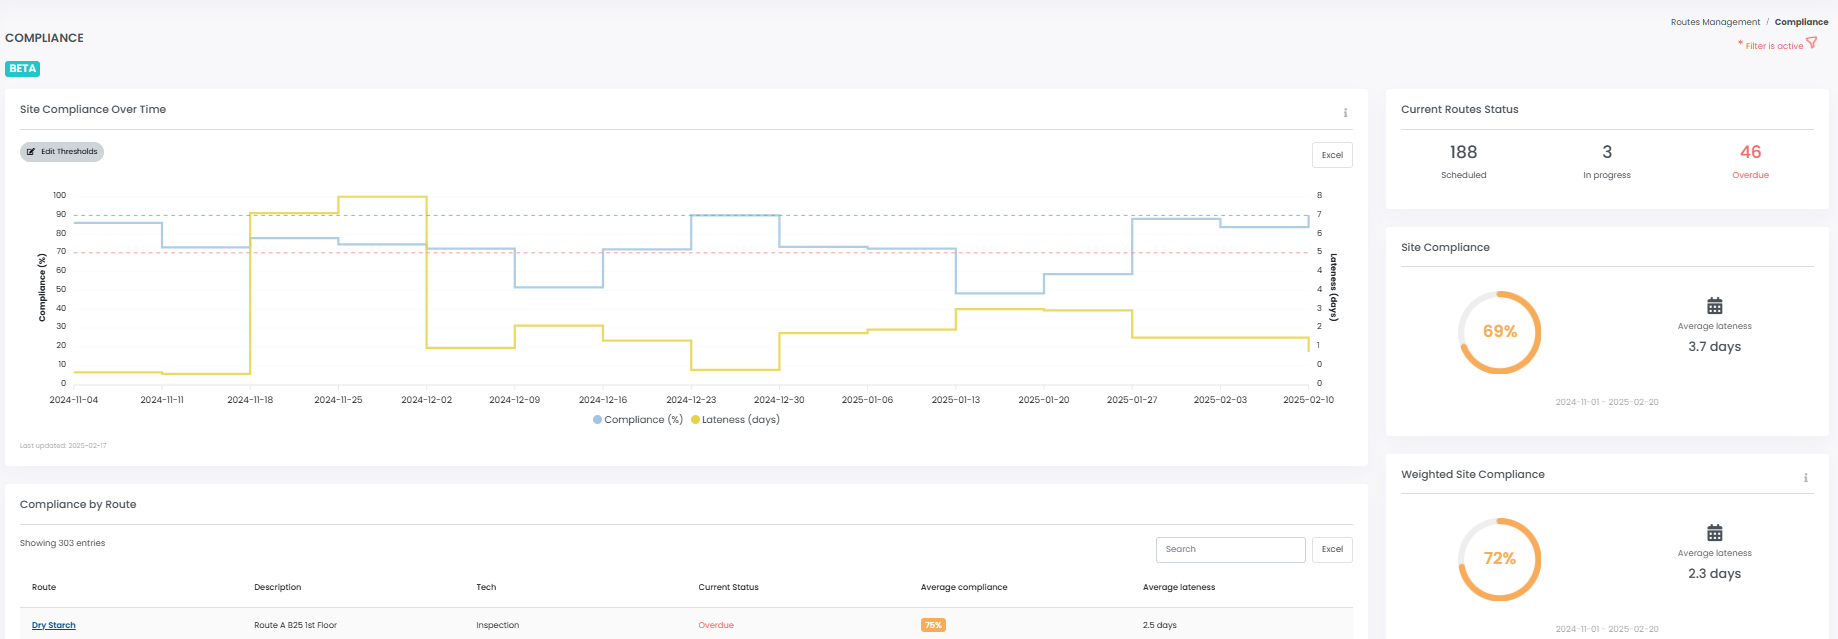Sort by Average compliance column header
This screenshot has height=639, width=1838.
[964, 587]
